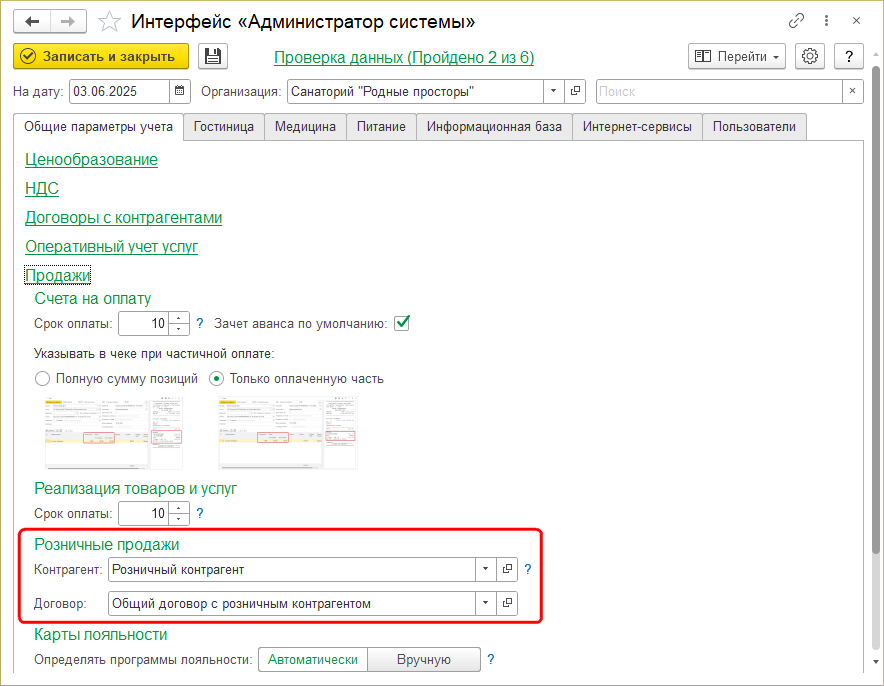Switch to the Гостиница tab
The height and width of the screenshot is (686, 884).
coord(224,127)
